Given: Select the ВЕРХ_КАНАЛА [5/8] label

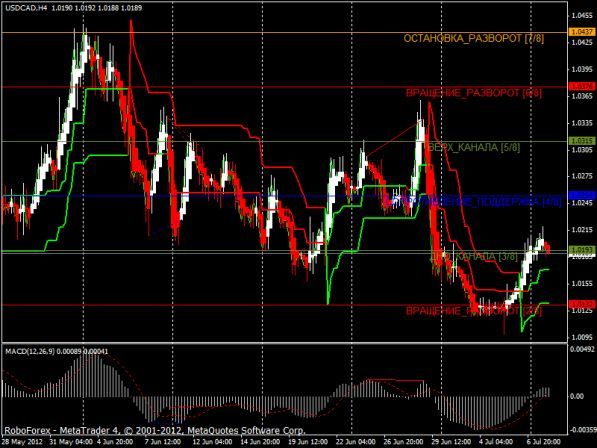Looking at the screenshot, I should (x=474, y=147).
